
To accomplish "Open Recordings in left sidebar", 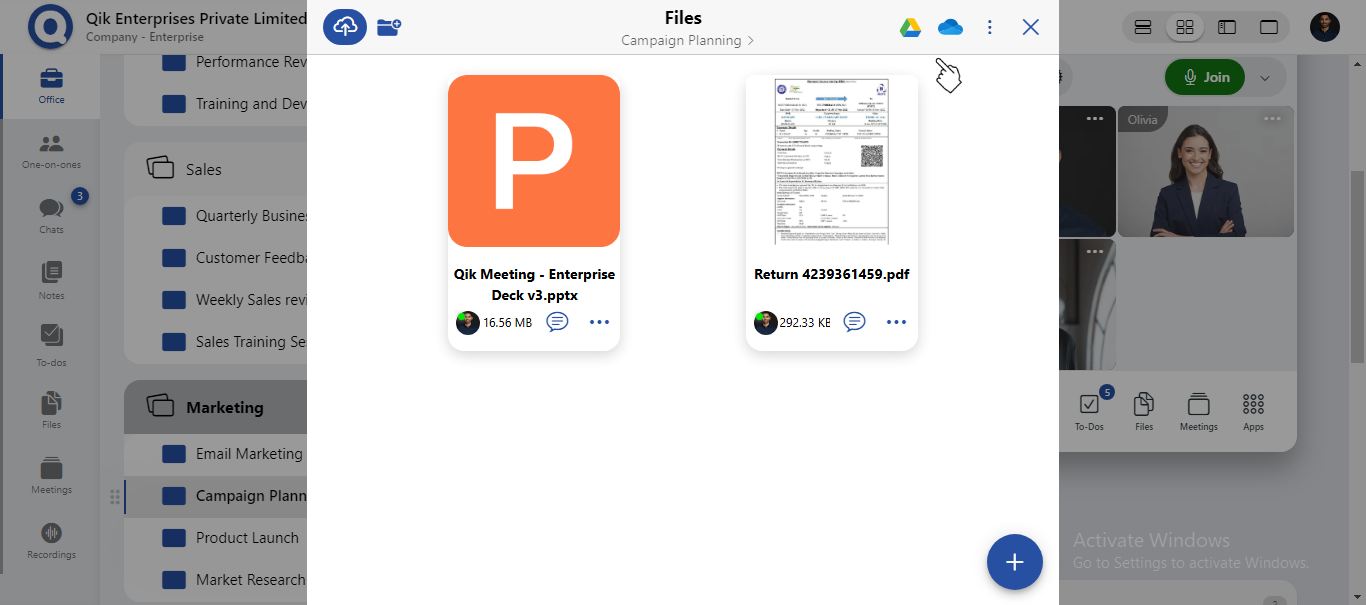I will [x=51, y=541].
